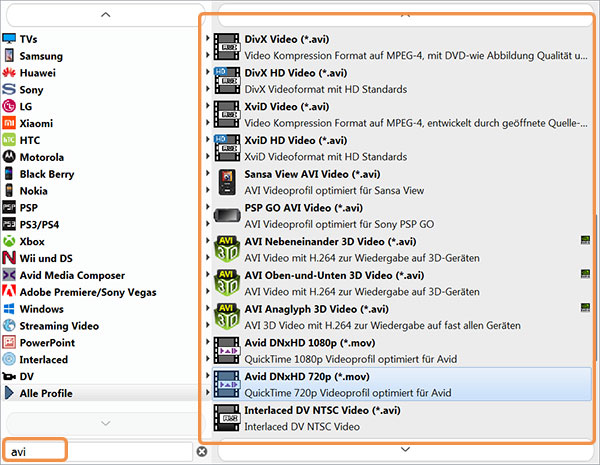Image resolution: width=600 pixels, height=465 pixels.
Task: Click the "Streaming Video" category label
Action: coord(59,326)
